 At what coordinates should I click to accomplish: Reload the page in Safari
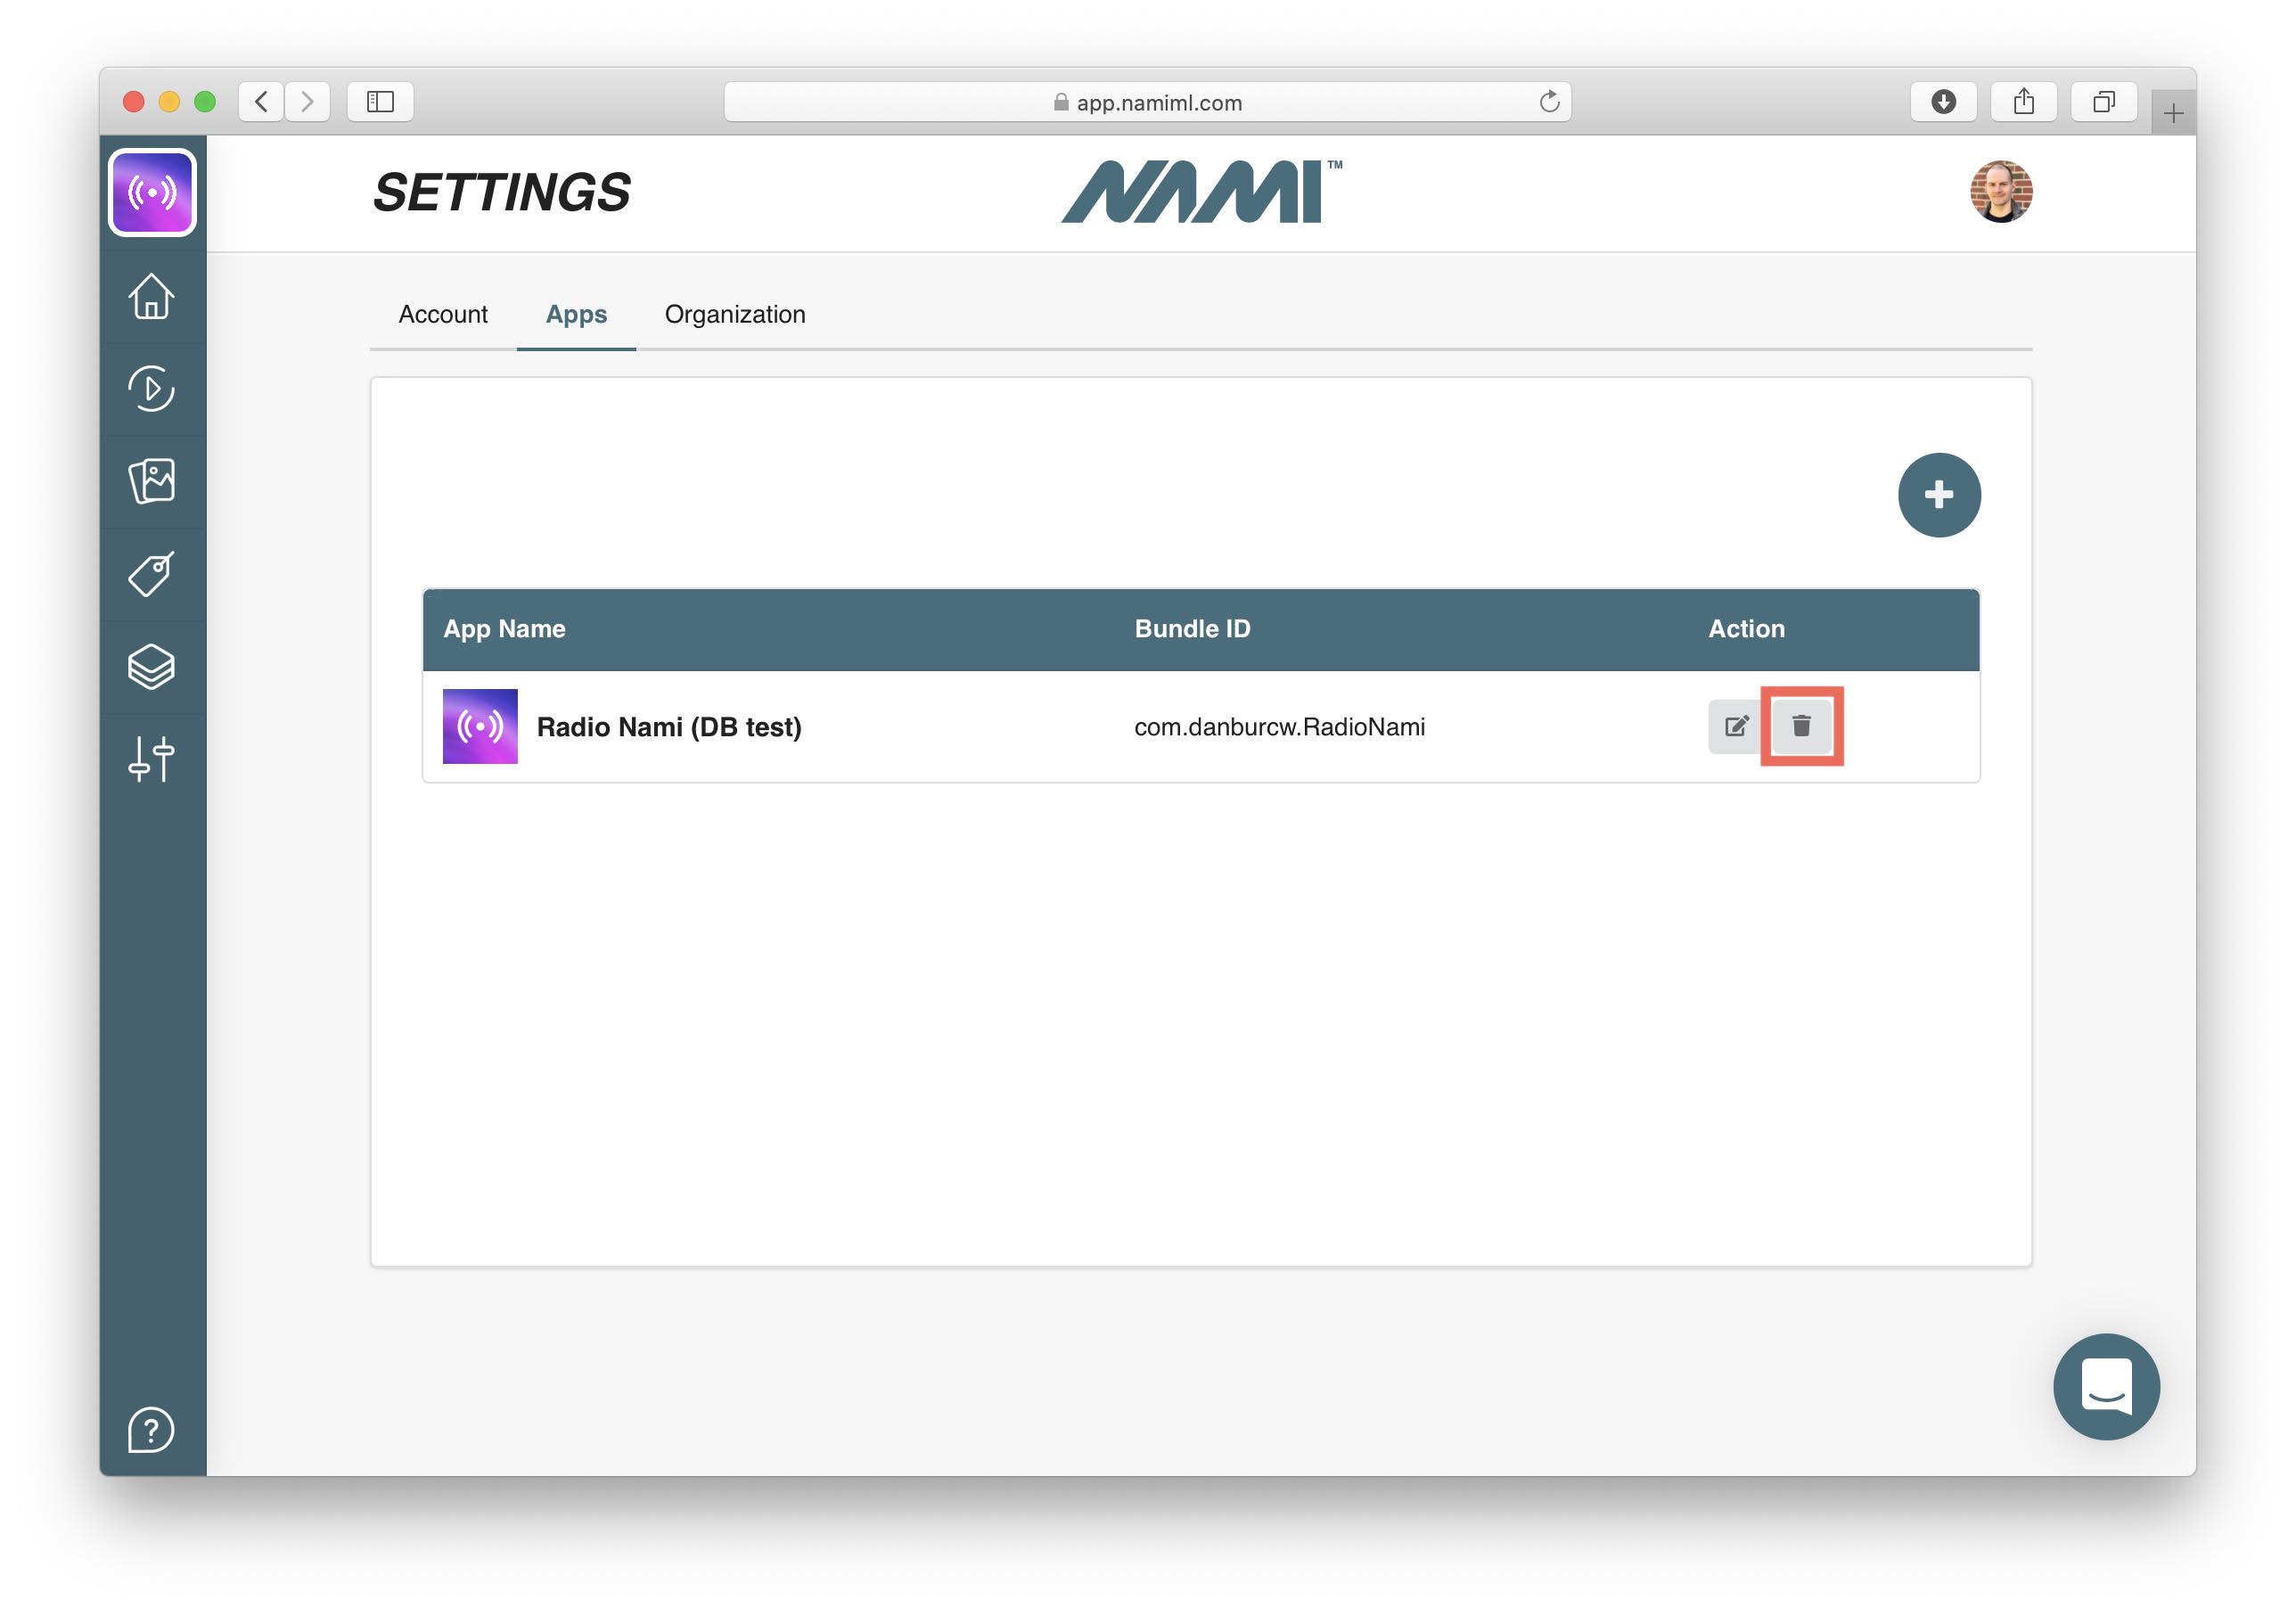(x=1549, y=102)
